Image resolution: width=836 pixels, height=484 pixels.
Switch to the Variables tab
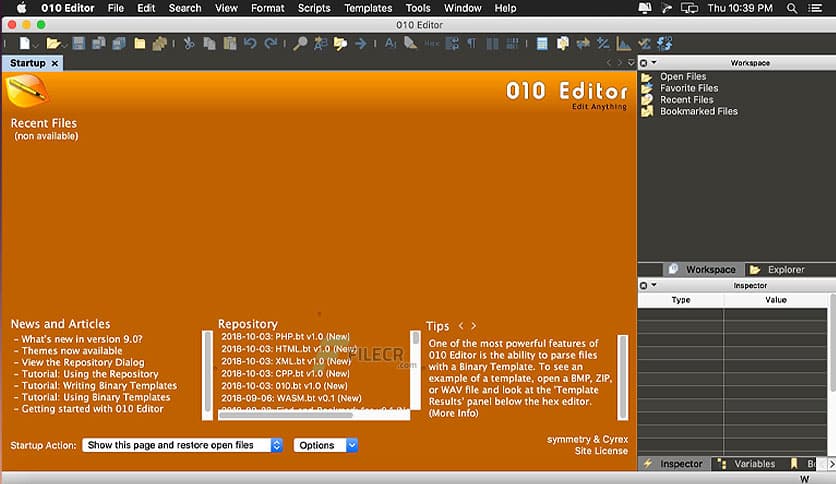[746, 464]
